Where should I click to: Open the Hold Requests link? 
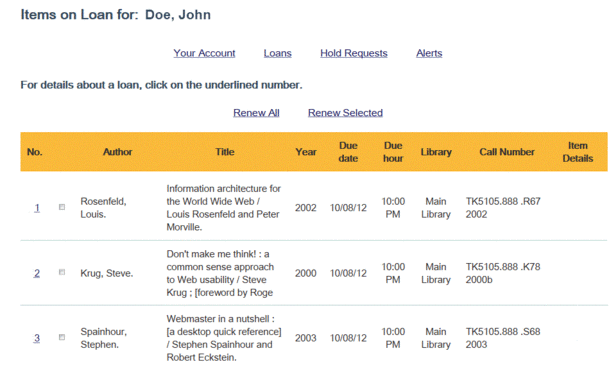(x=354, y=53)
